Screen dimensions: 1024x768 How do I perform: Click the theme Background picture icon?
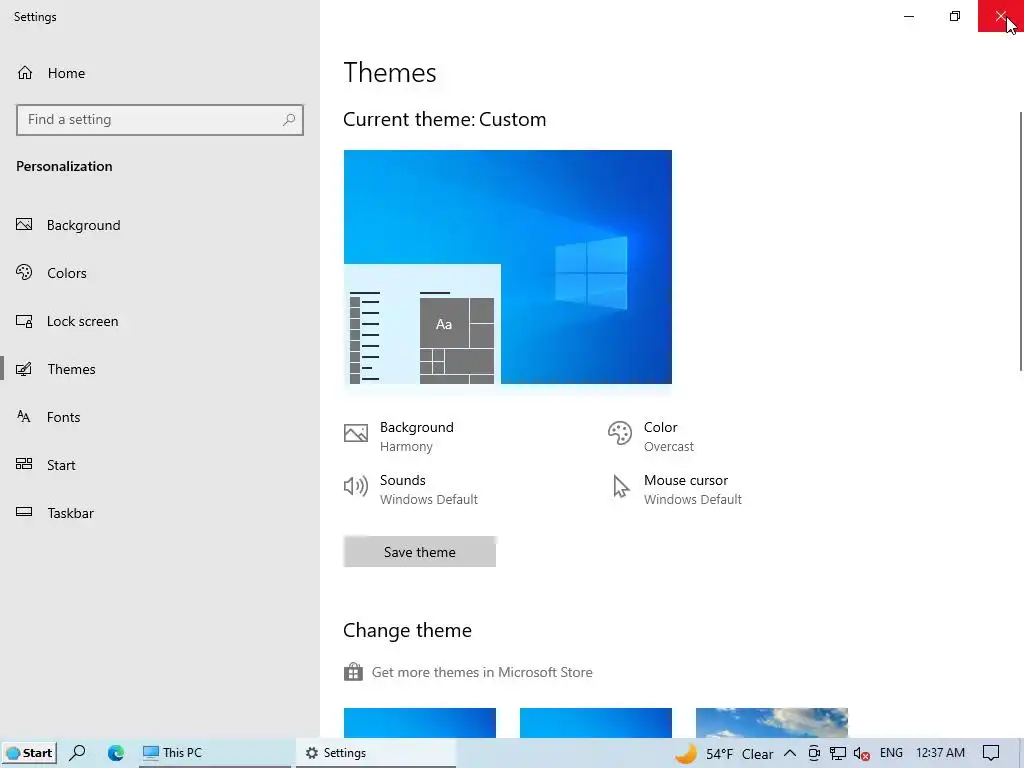pyautogui.click(x=356, y=433)
